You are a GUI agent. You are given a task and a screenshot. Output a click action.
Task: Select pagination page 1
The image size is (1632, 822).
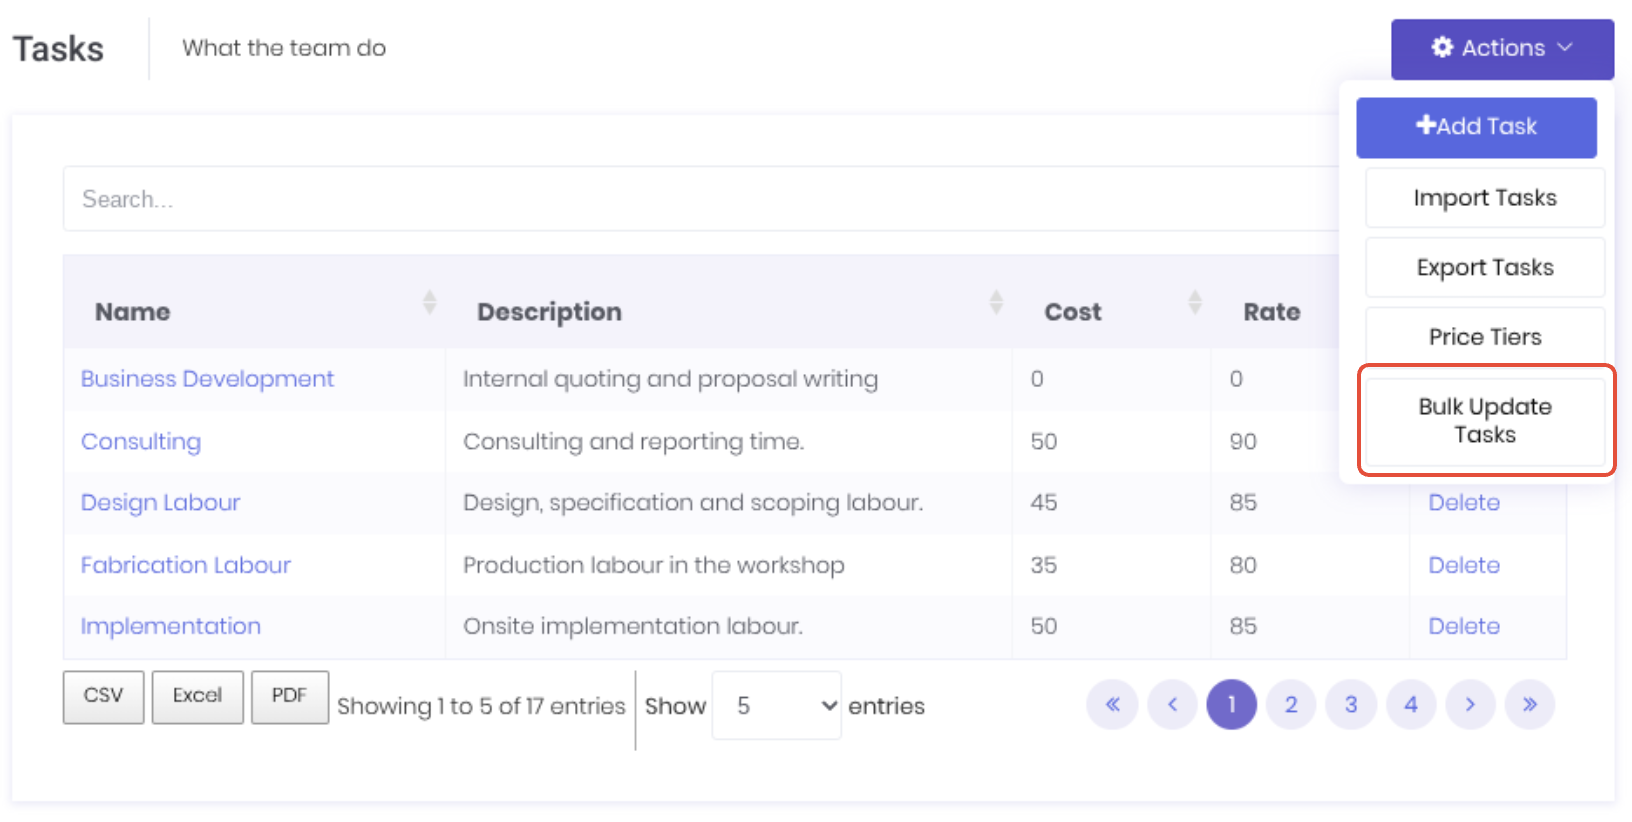(1232, 705)
